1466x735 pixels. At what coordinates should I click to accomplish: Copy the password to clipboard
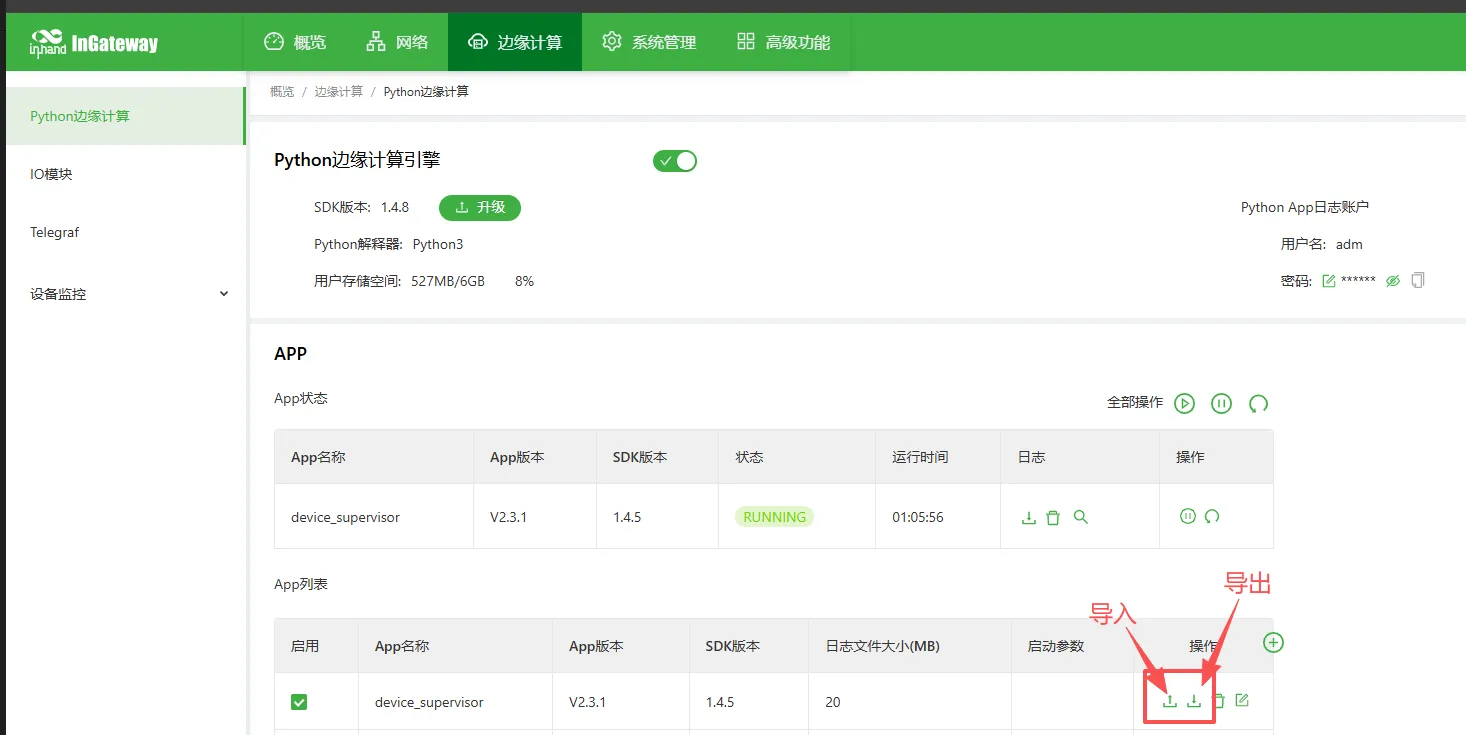pyautogui.click(x=1418, y=281)
